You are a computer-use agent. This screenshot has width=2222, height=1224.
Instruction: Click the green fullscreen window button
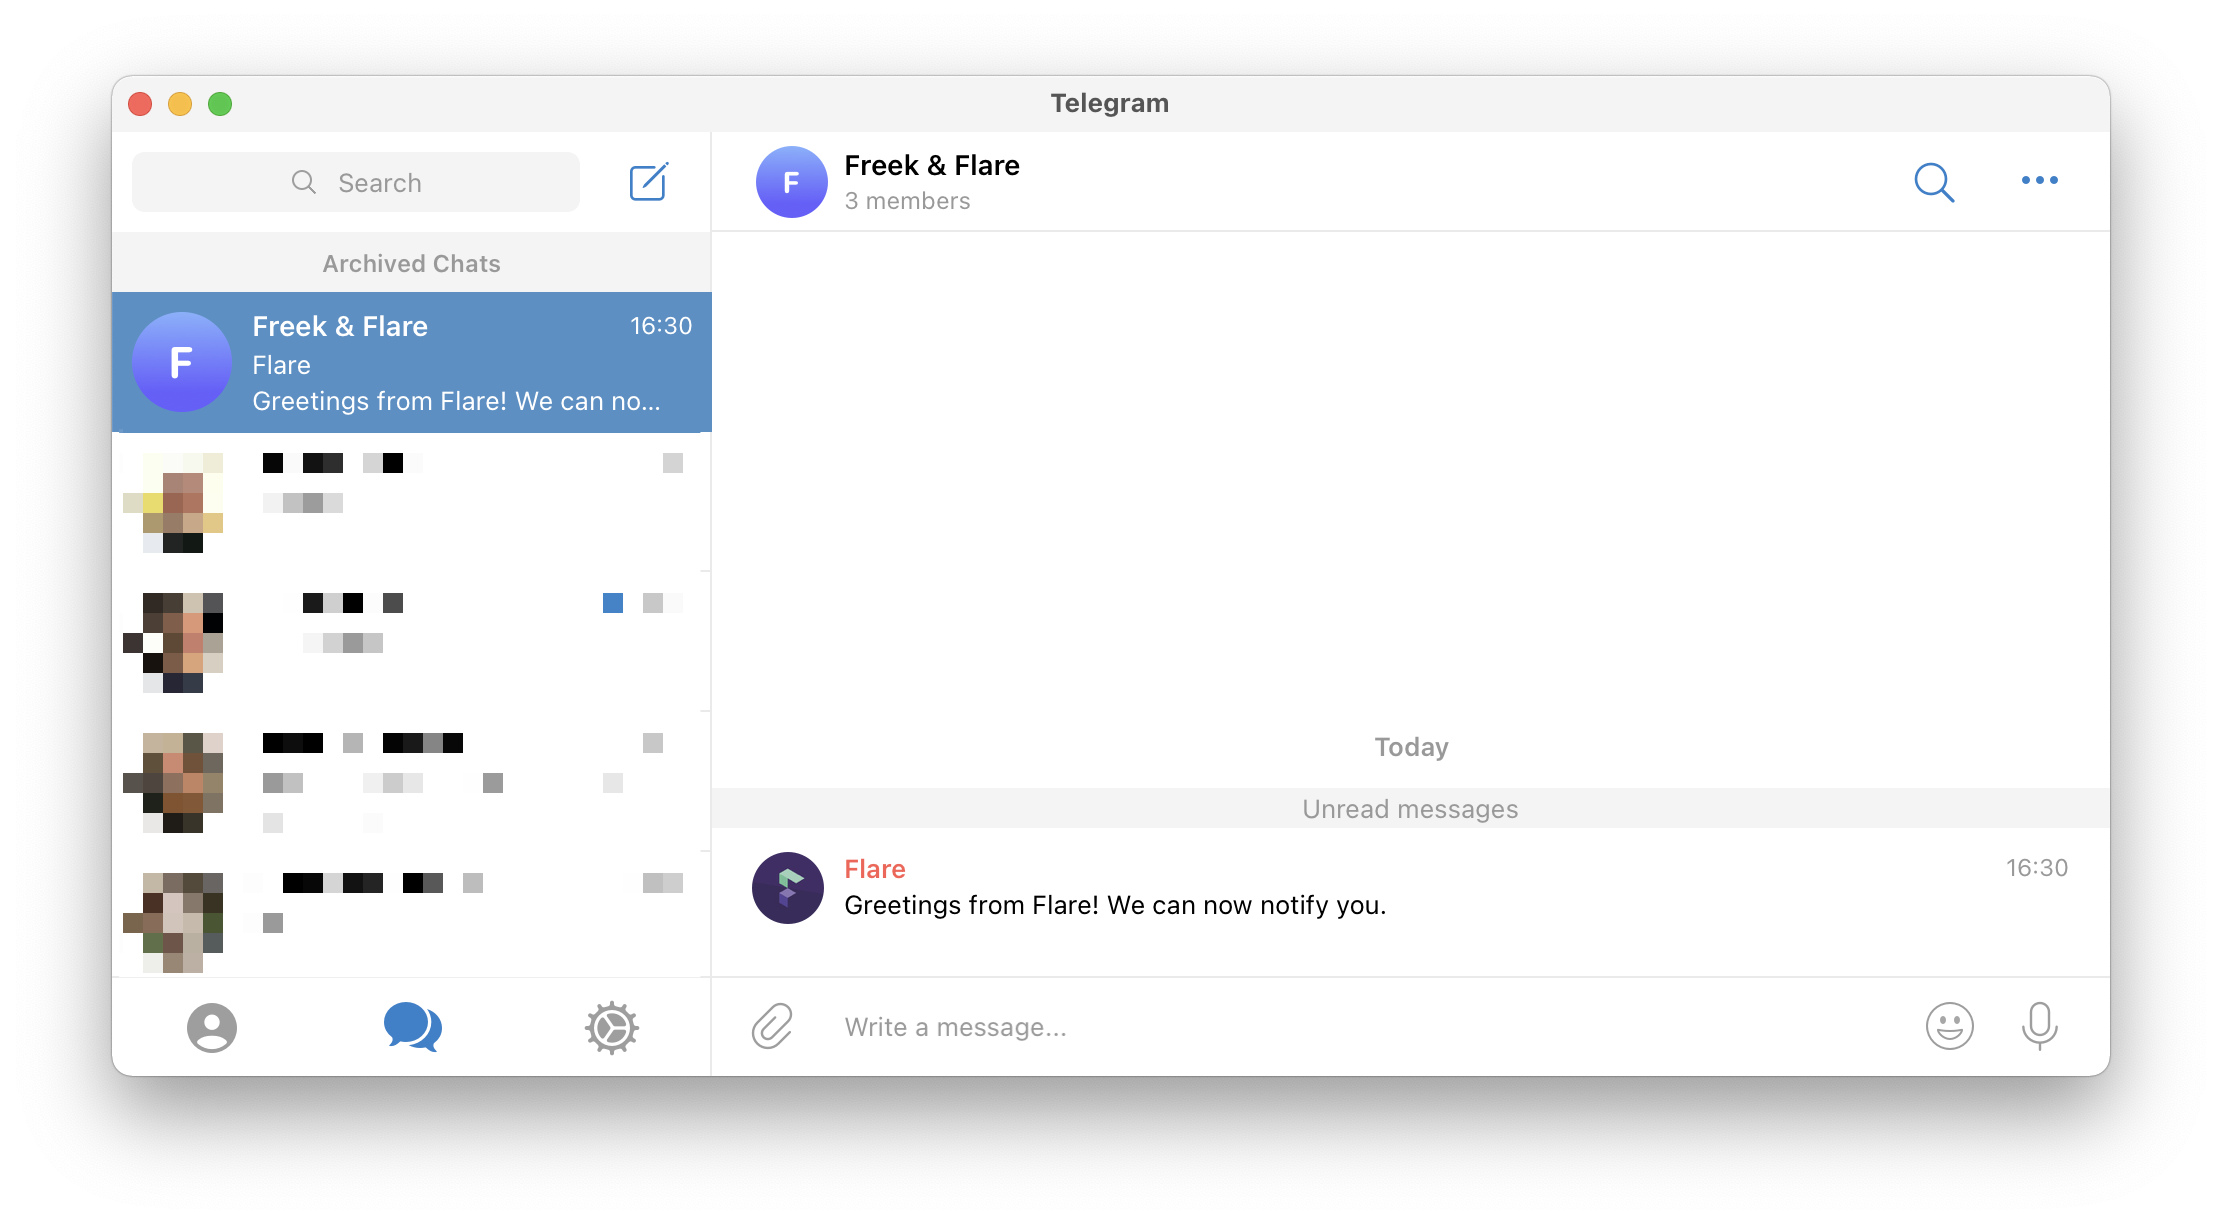point(220,104)
